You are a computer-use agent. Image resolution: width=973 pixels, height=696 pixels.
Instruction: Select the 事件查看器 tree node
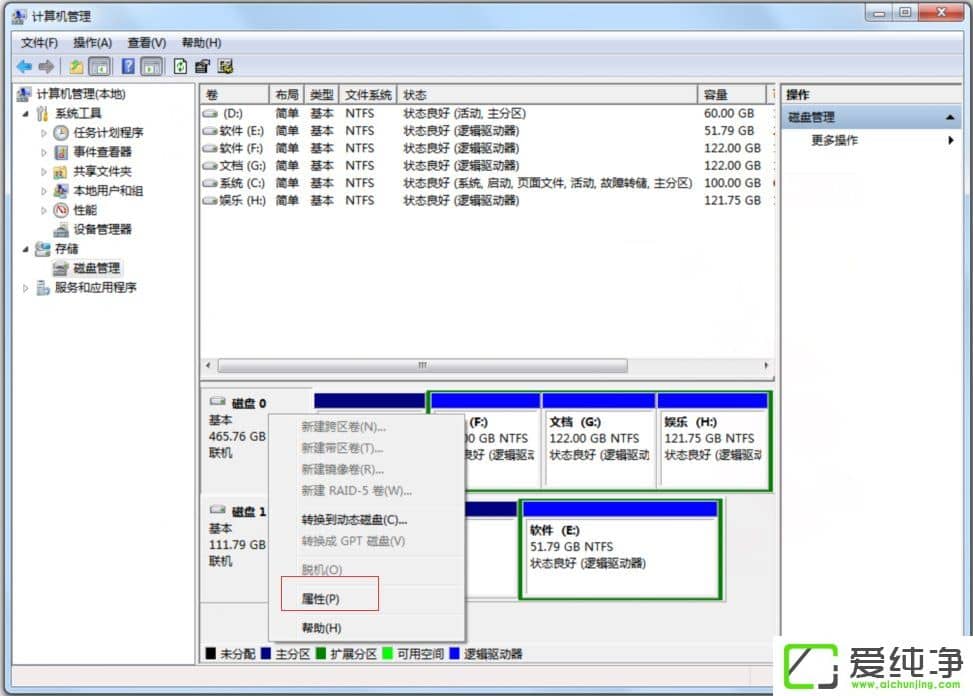(x=102, y=152)
